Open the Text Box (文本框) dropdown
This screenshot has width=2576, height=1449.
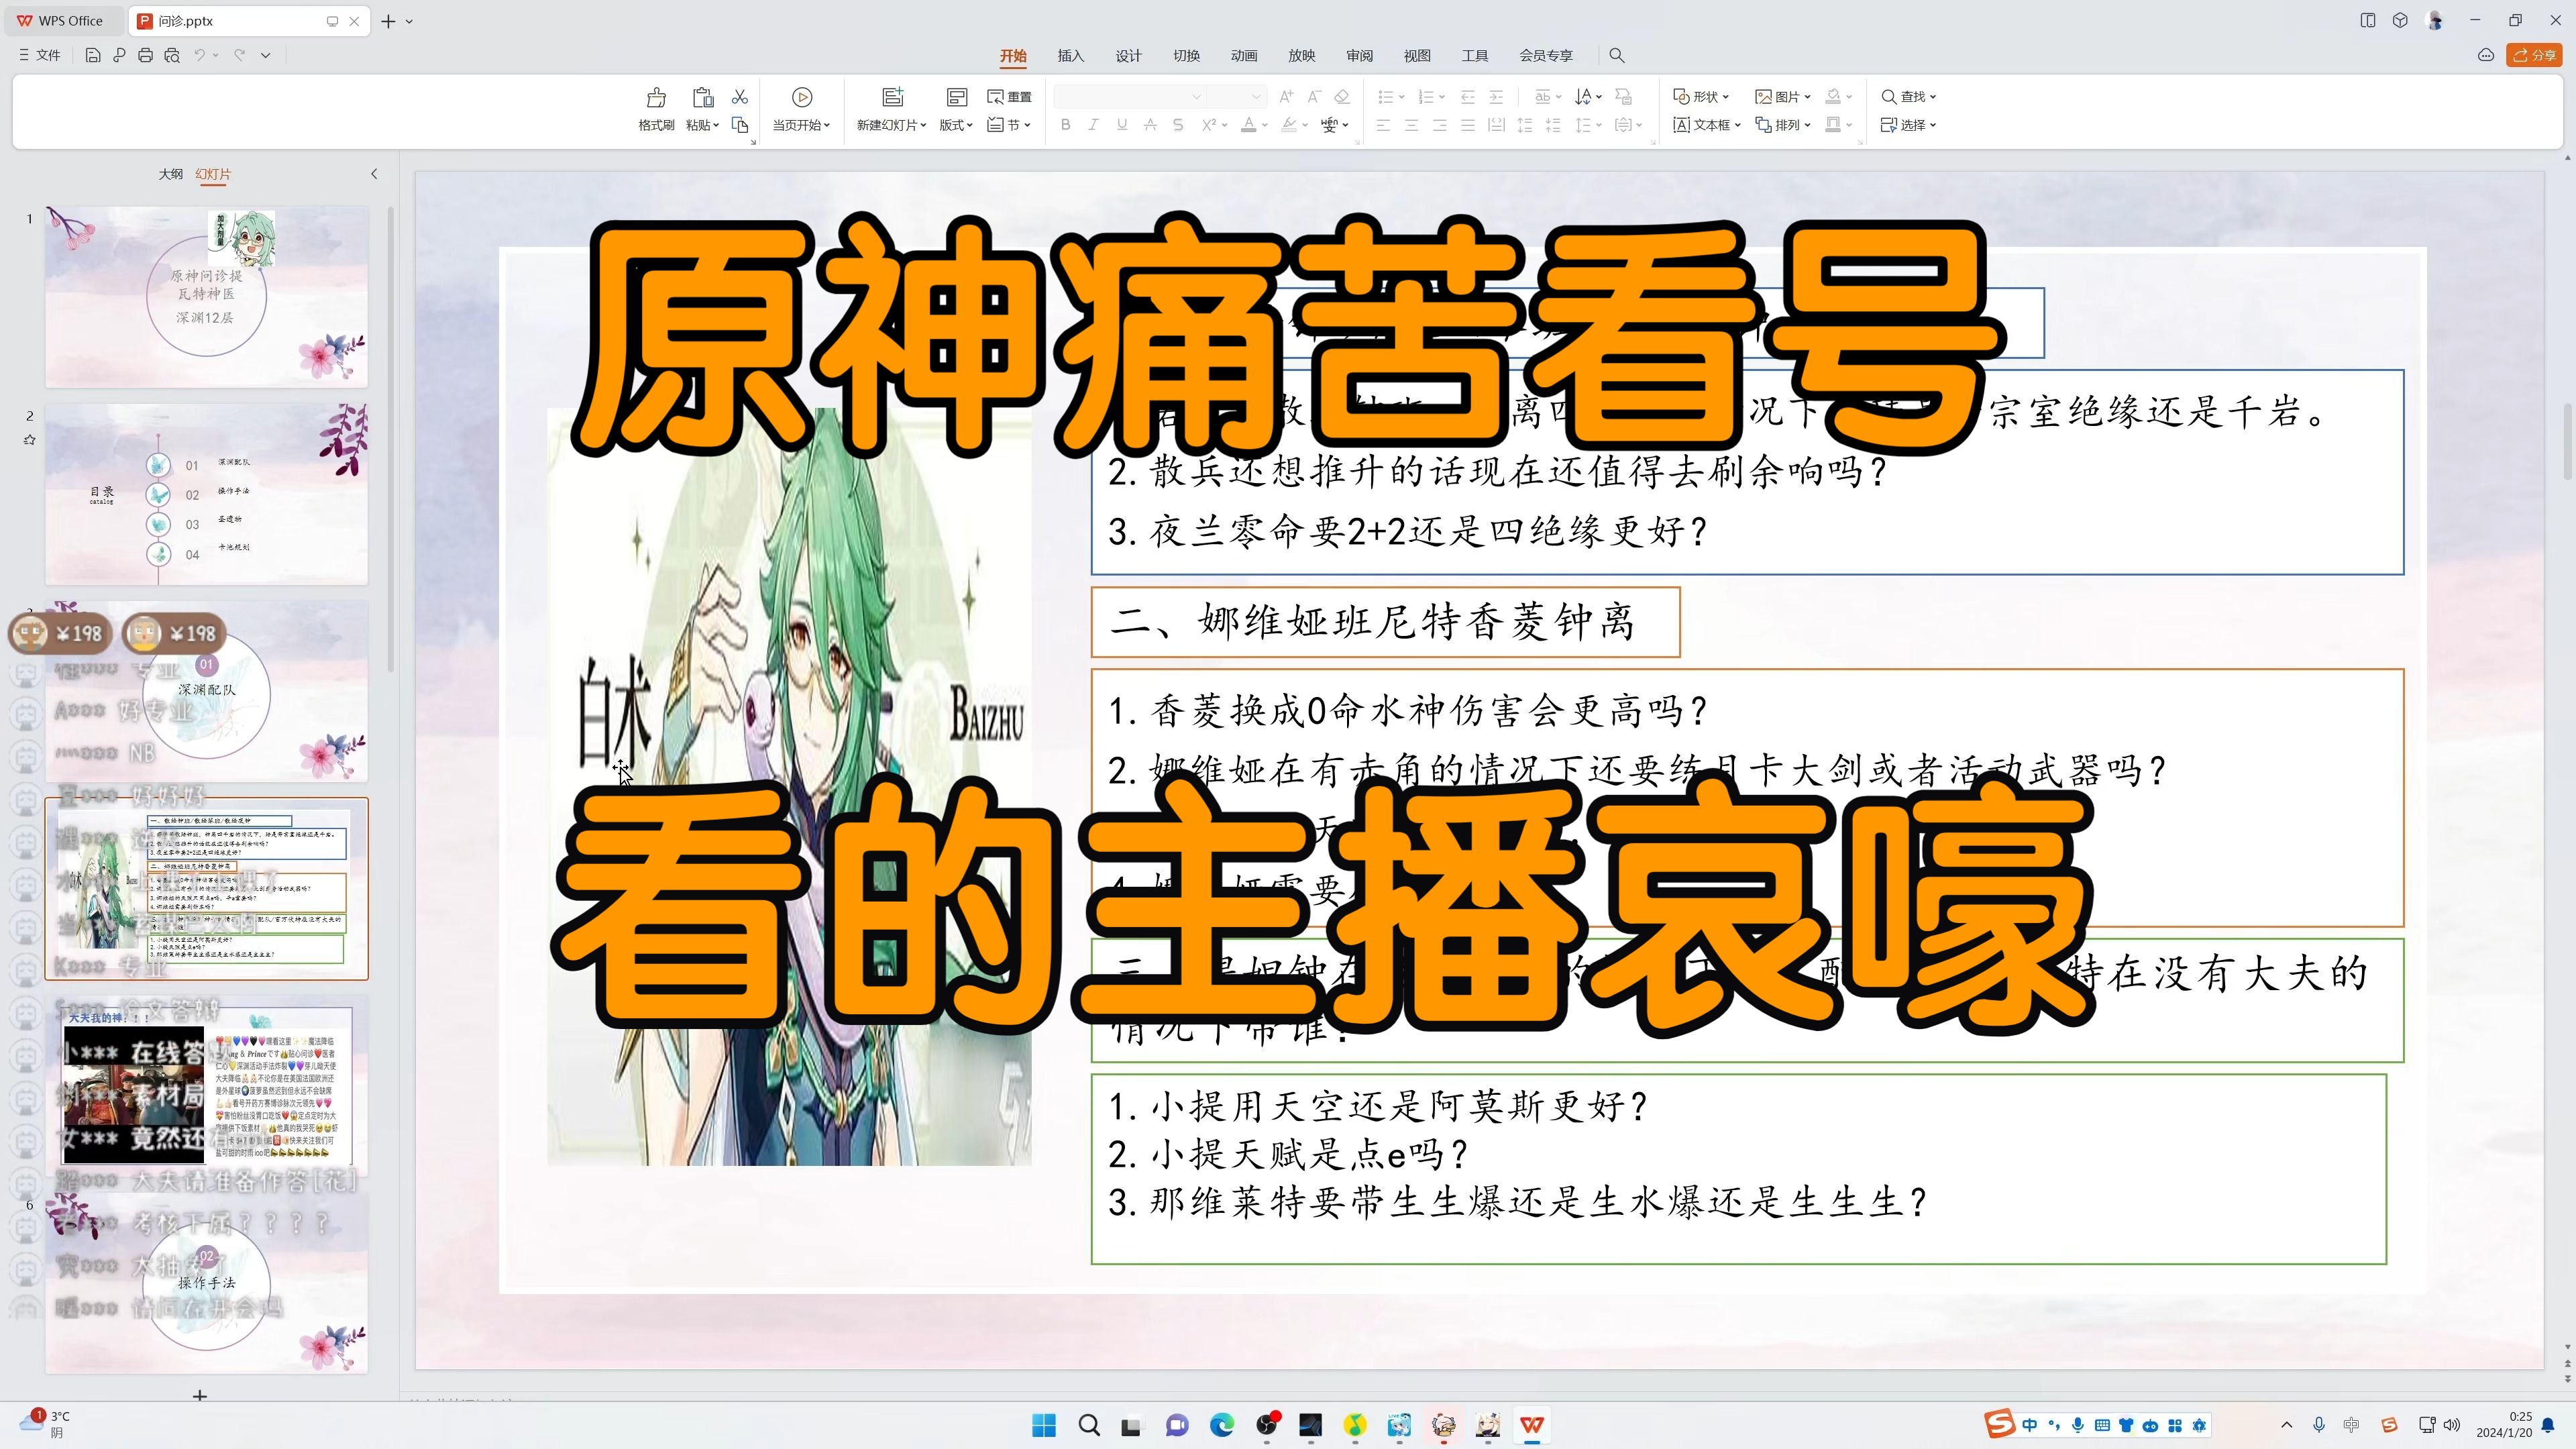(1707, 125)
